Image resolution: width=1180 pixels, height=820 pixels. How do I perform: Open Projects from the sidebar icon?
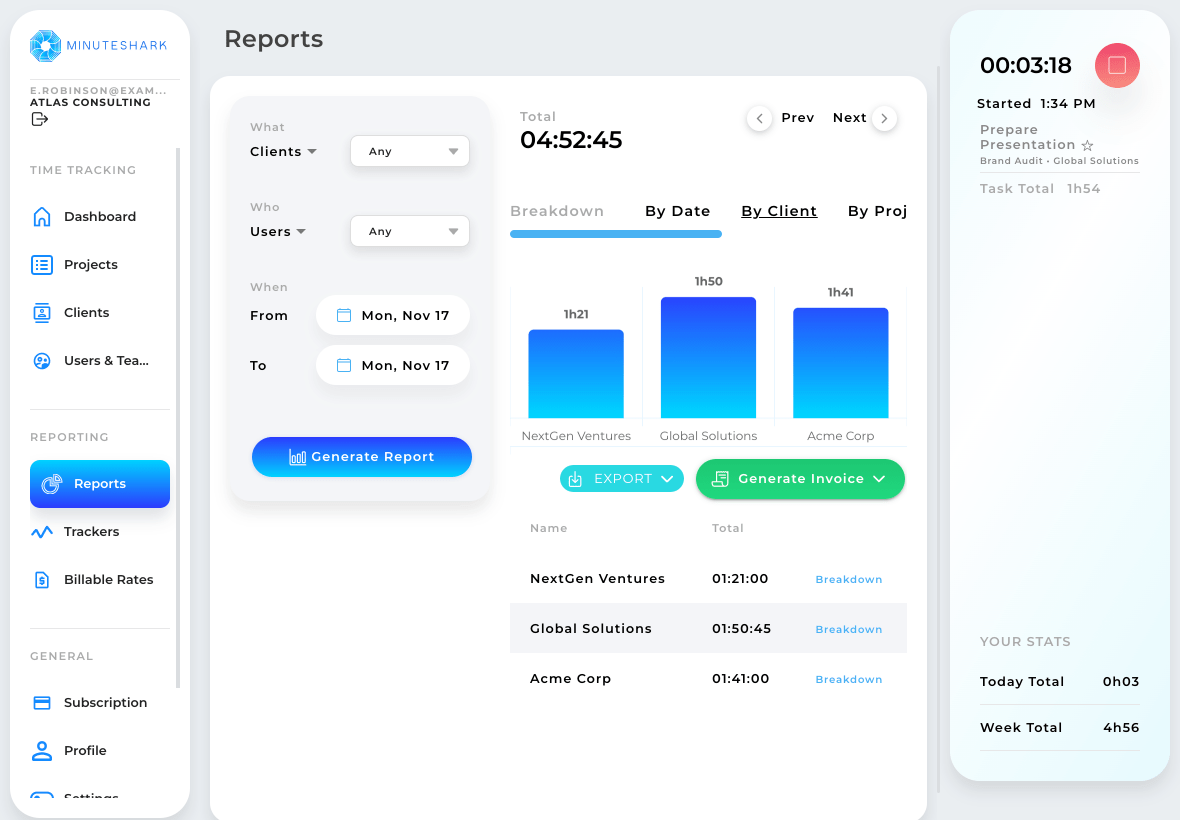click(x=40, y=264)
